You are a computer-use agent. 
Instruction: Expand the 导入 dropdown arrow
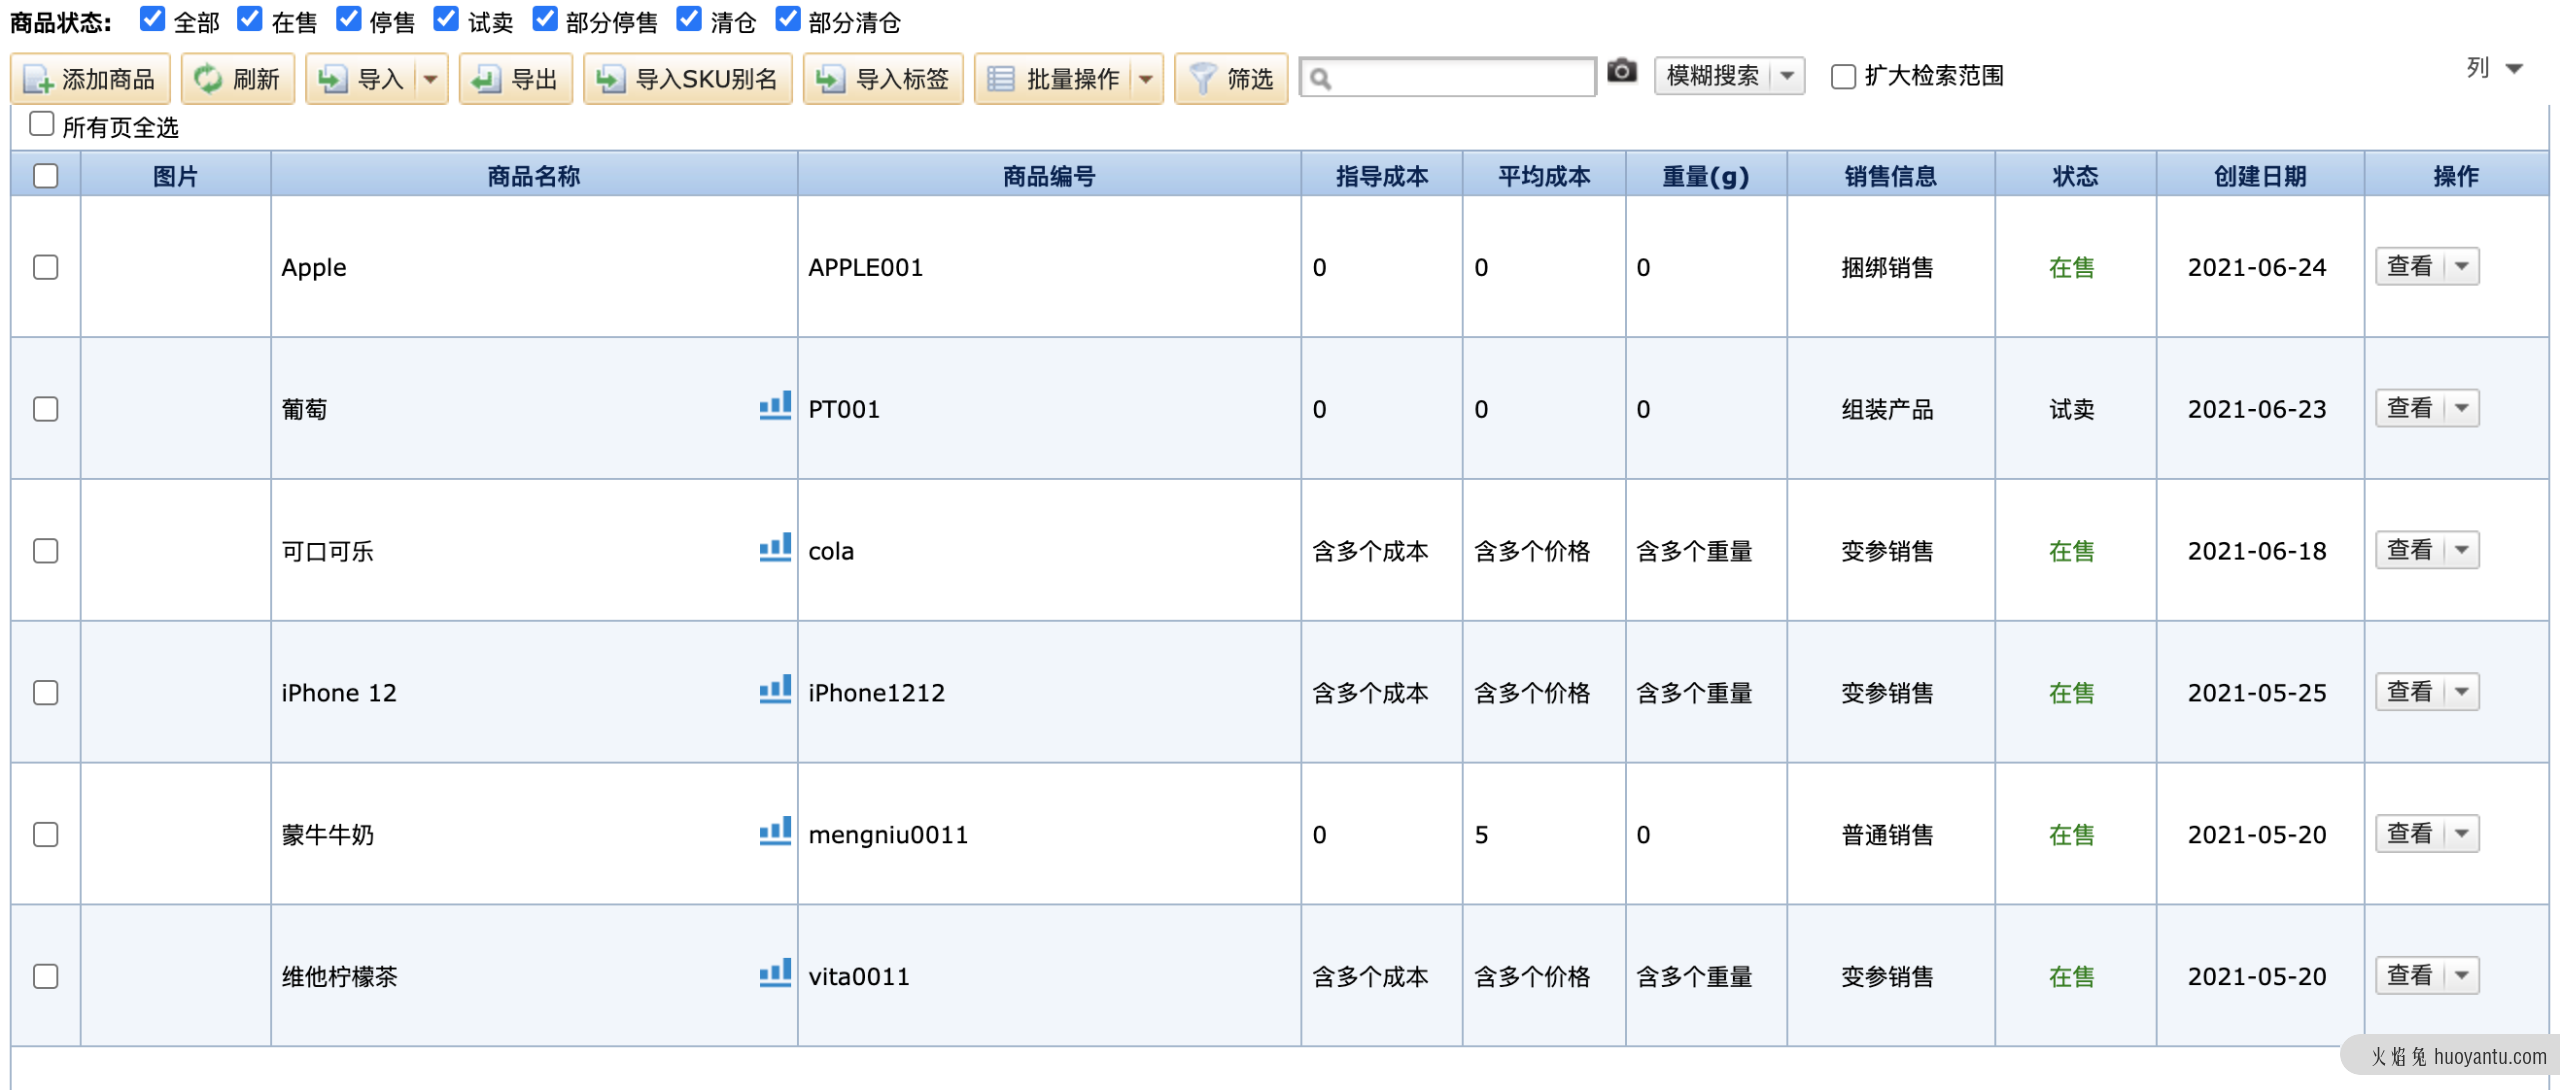point(431,79)
